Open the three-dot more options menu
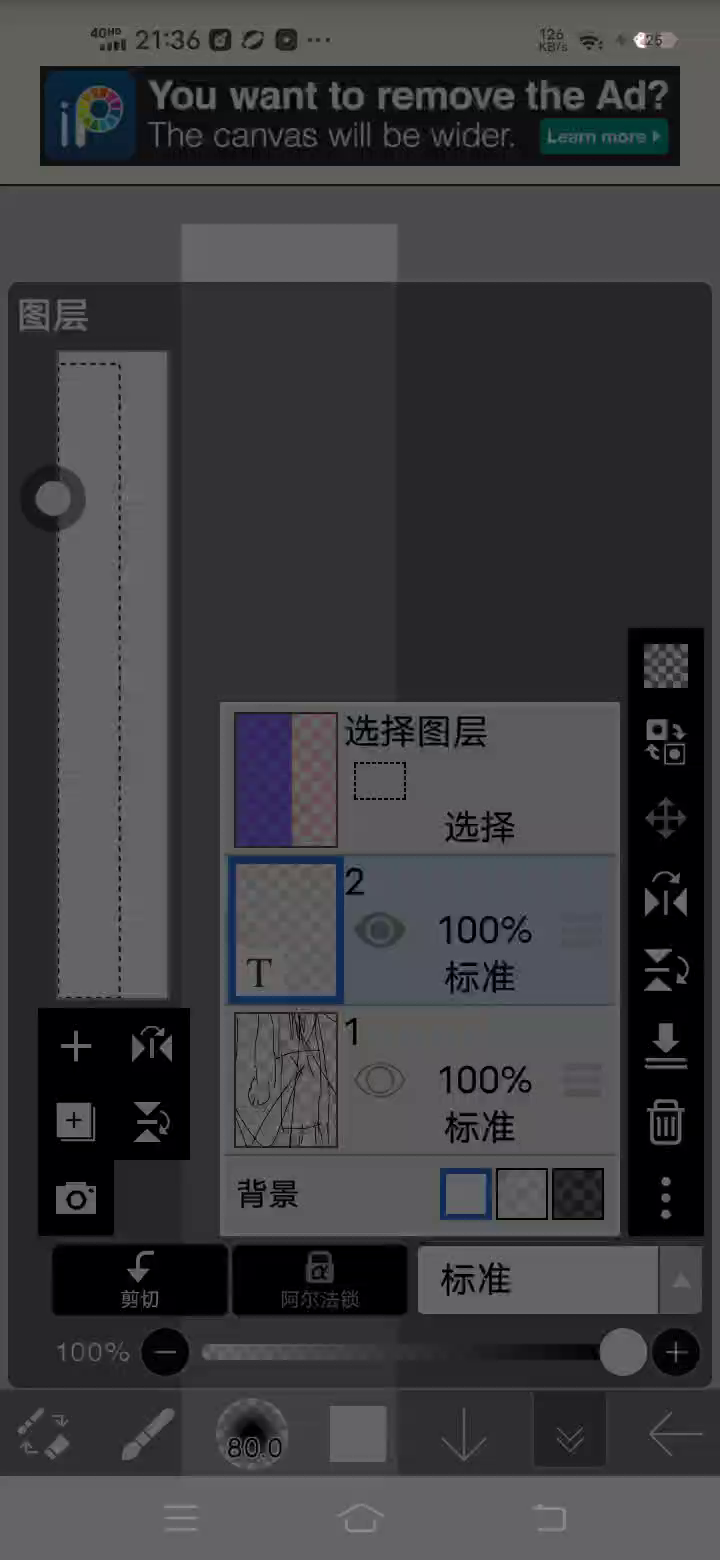The width and height of the screenshot is (720, 1560). pyautogui.click(x=665, y=1196)
